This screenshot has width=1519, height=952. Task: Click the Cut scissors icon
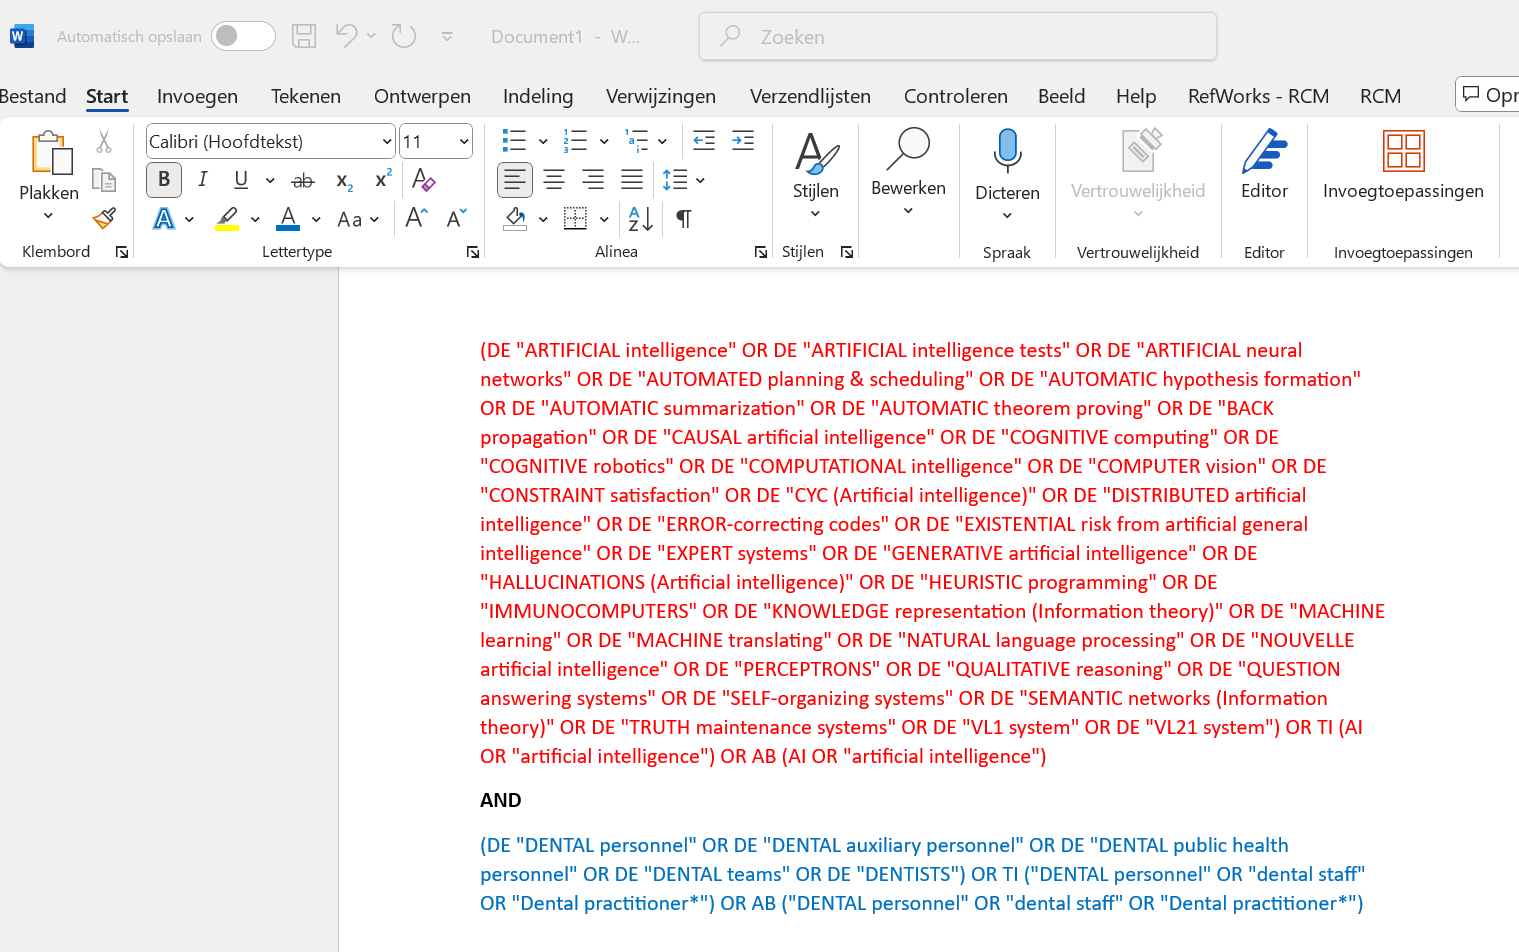point(104,141)
